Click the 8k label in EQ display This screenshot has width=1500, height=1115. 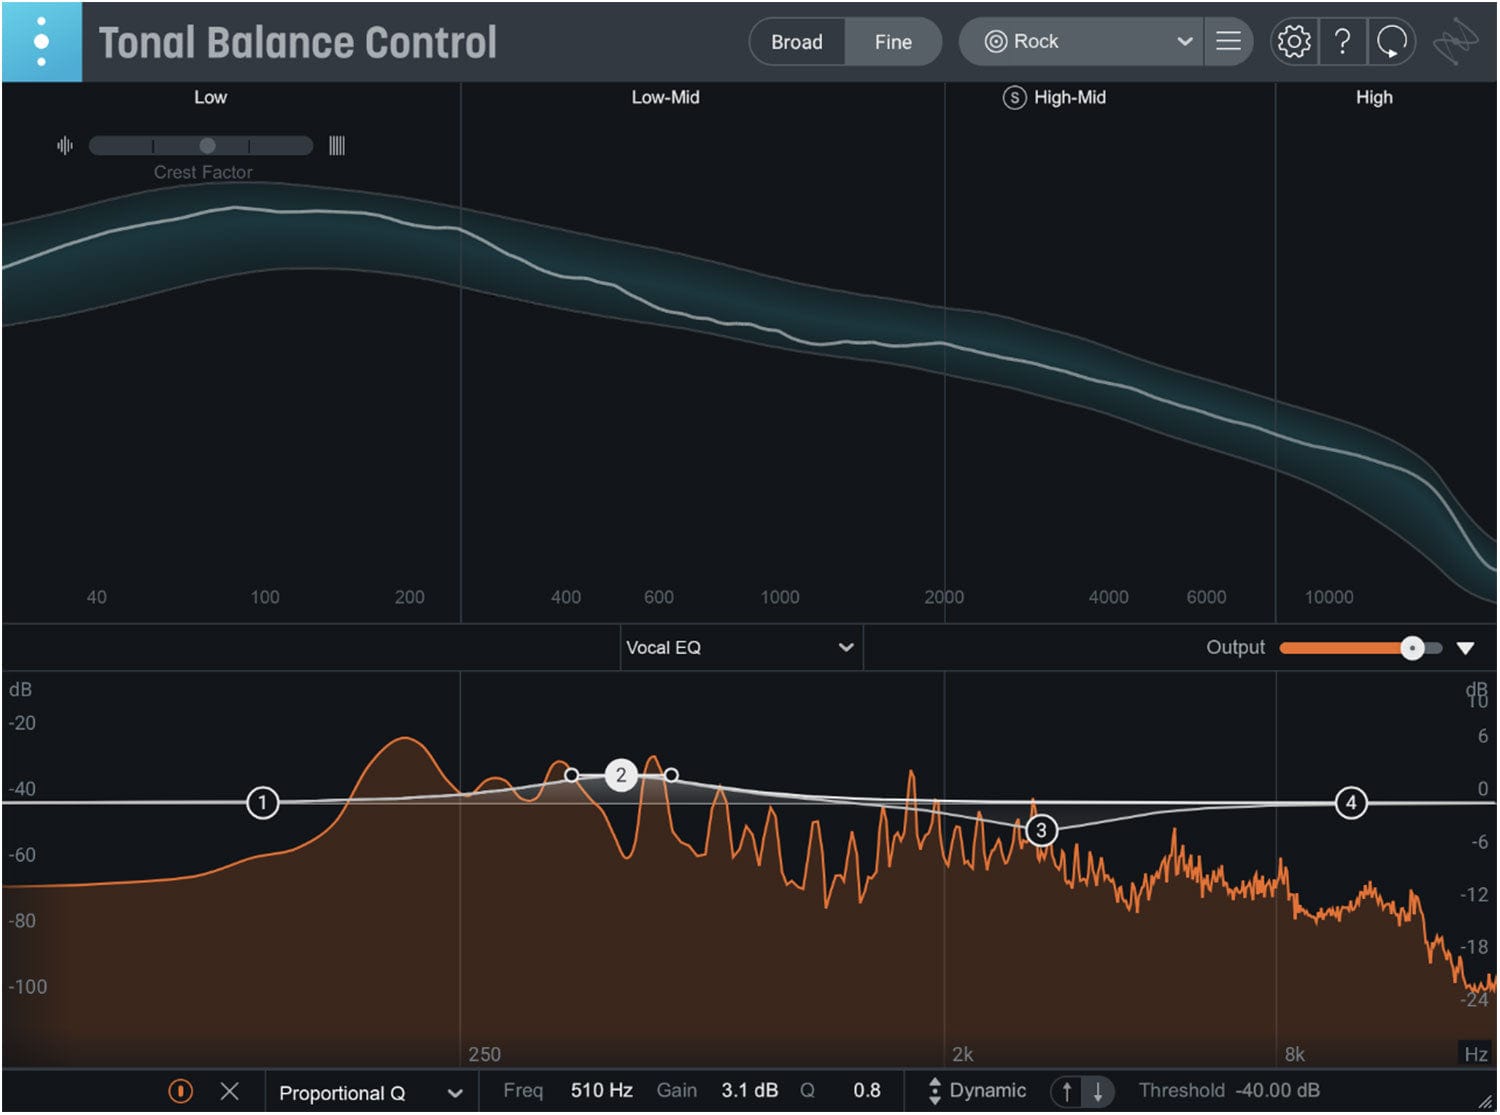(x=1295, y=1054)
